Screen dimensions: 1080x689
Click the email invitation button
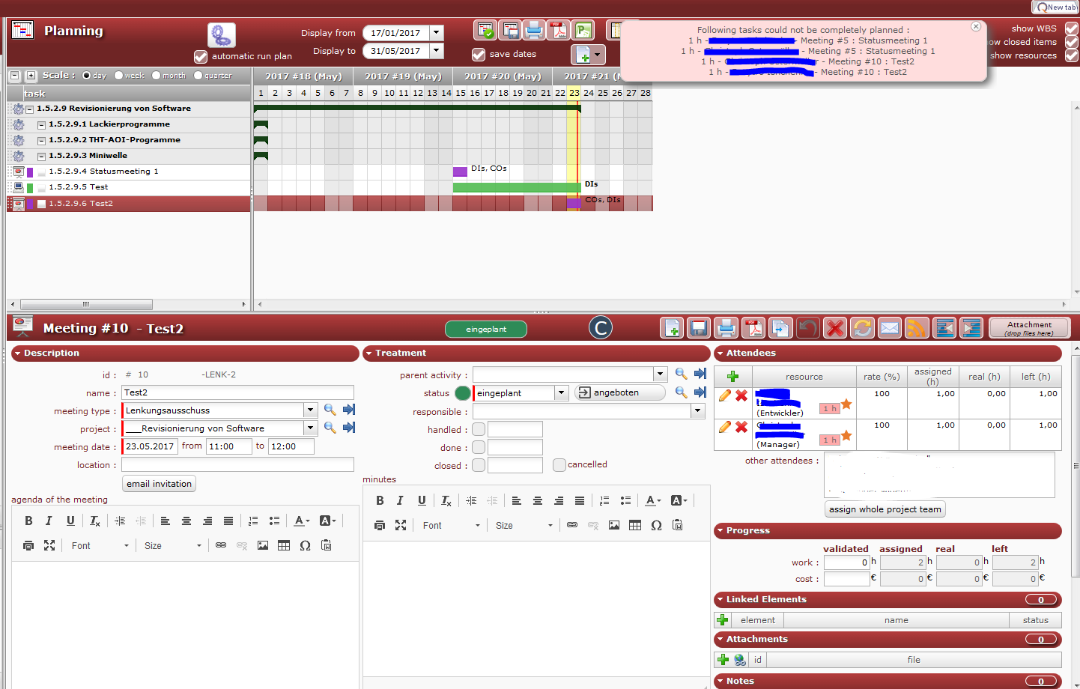coord(158,483)
